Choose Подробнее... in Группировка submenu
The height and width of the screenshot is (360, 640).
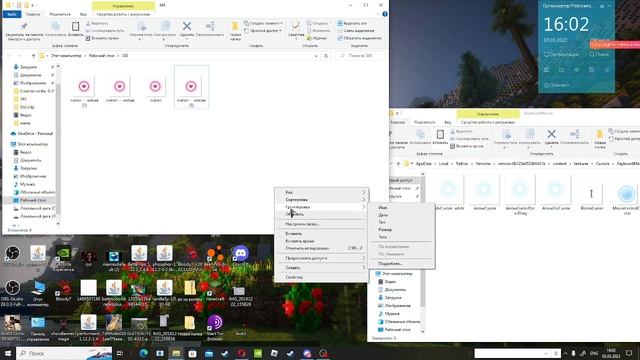400,264
